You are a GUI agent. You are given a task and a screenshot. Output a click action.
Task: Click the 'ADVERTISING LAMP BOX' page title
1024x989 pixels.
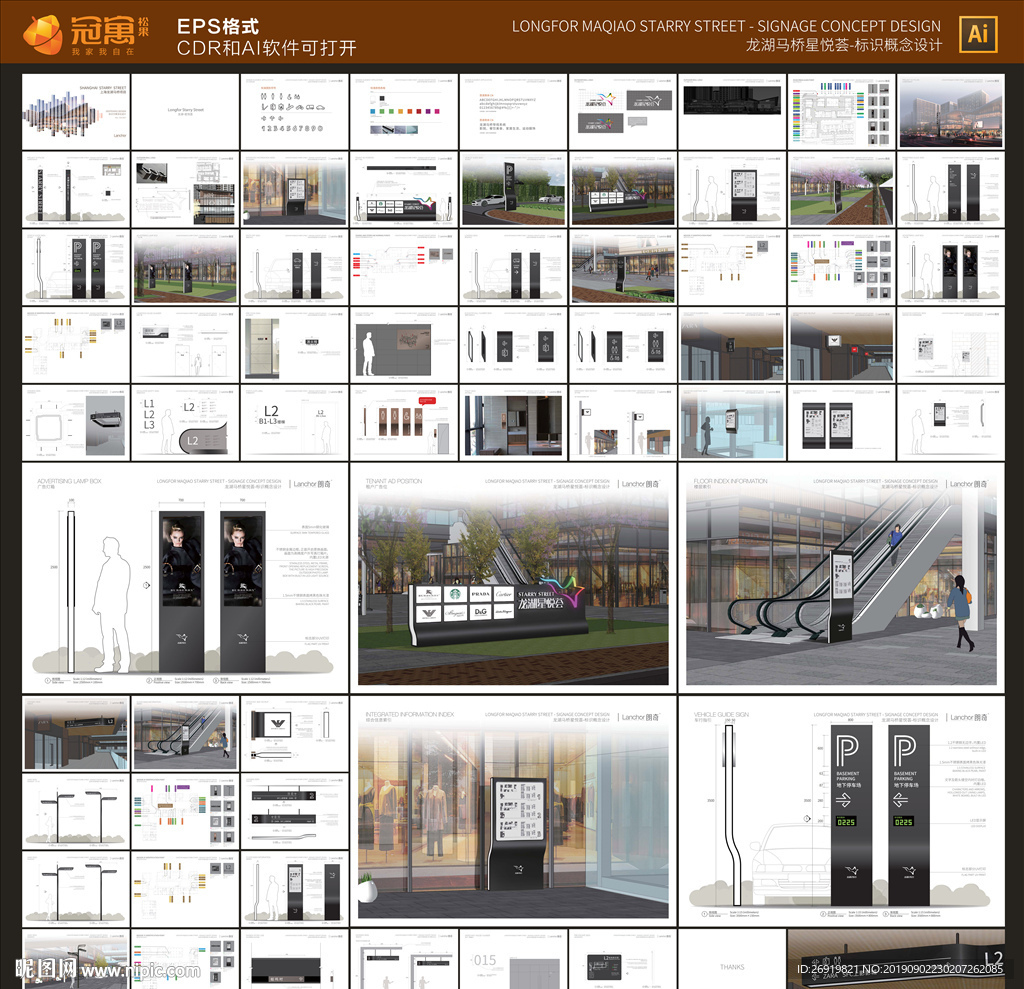click(69, 481)
